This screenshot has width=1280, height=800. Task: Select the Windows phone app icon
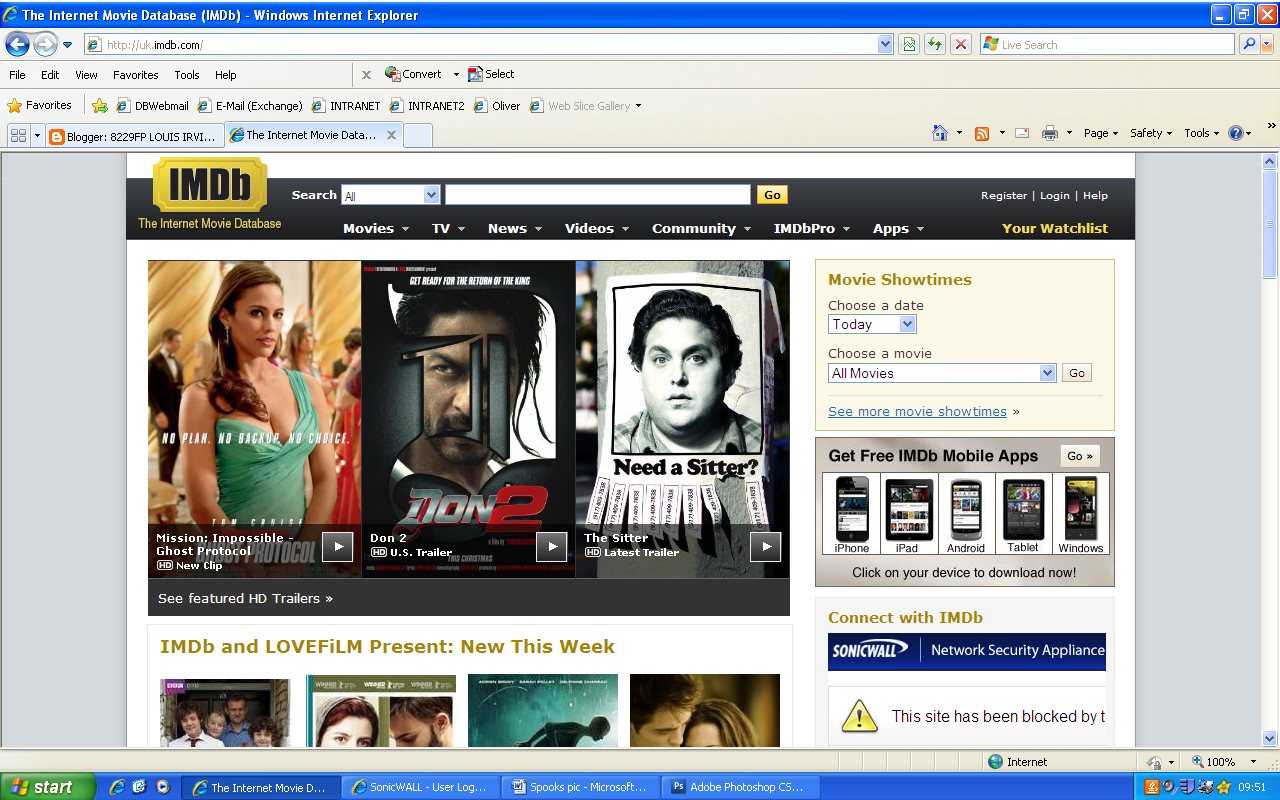point(1081,514)
